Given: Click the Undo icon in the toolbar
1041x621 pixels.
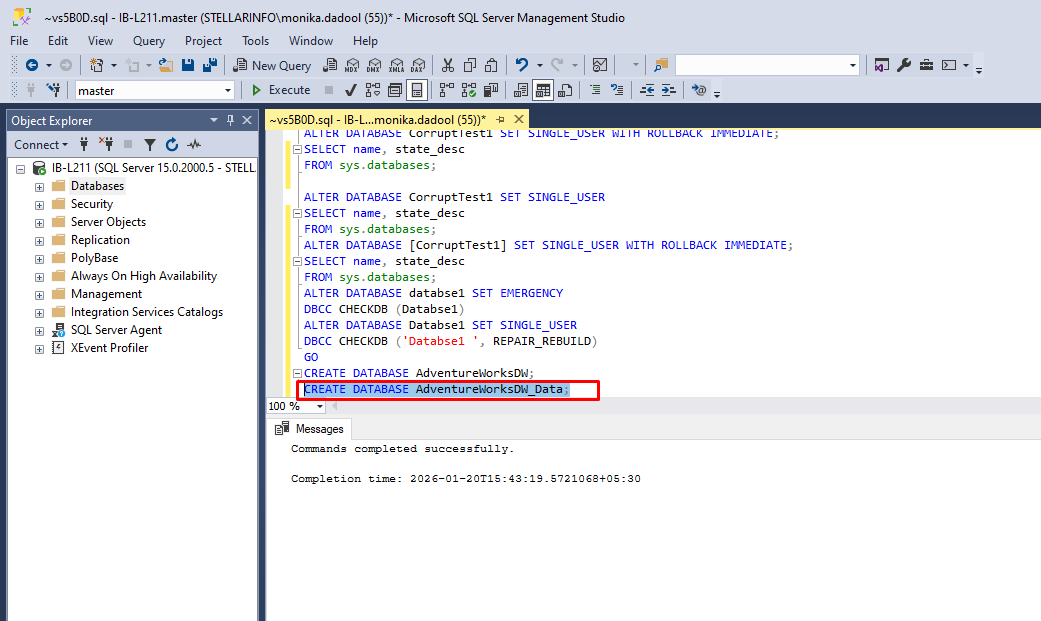Looking at the screenshot, I should click(521, 64).
